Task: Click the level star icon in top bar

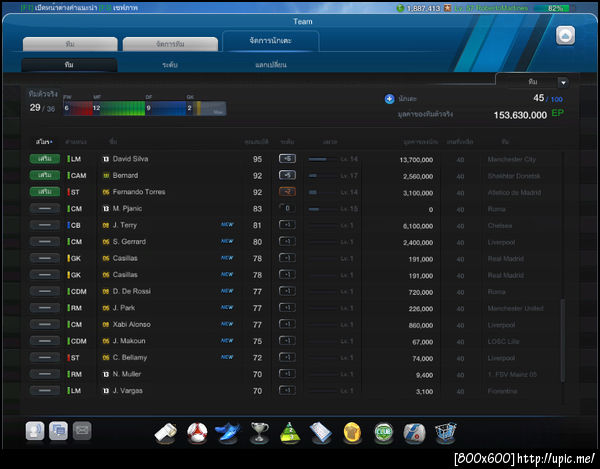Action: 447,8
